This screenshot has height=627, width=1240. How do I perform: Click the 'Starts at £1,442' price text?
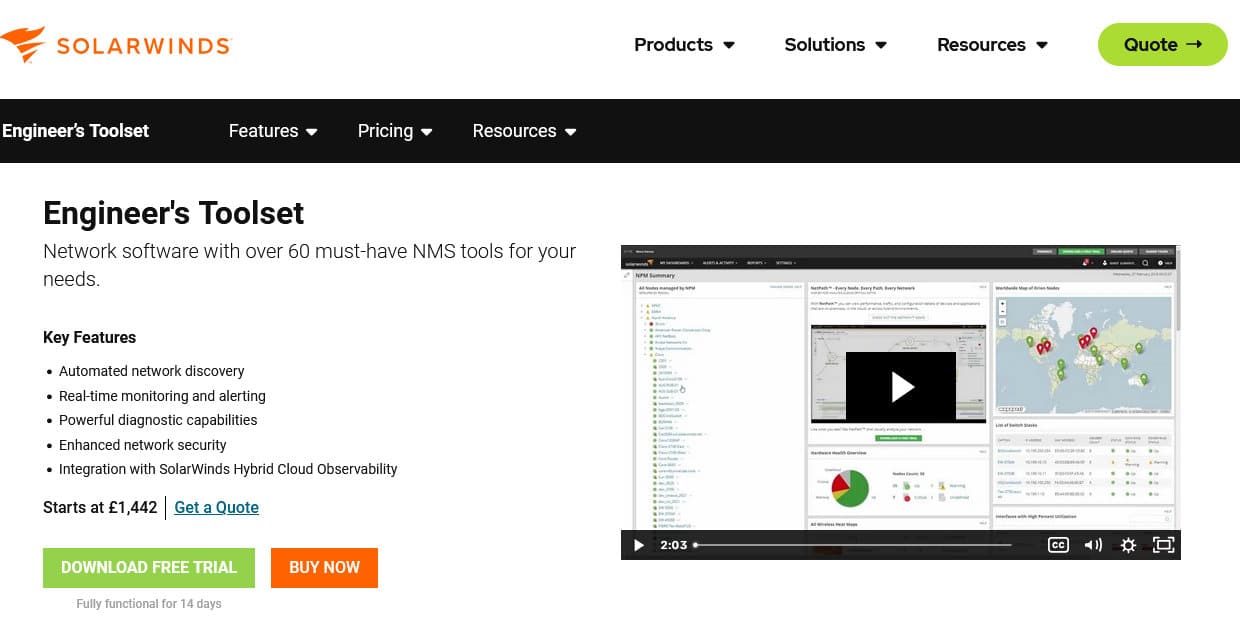(100, 507)
